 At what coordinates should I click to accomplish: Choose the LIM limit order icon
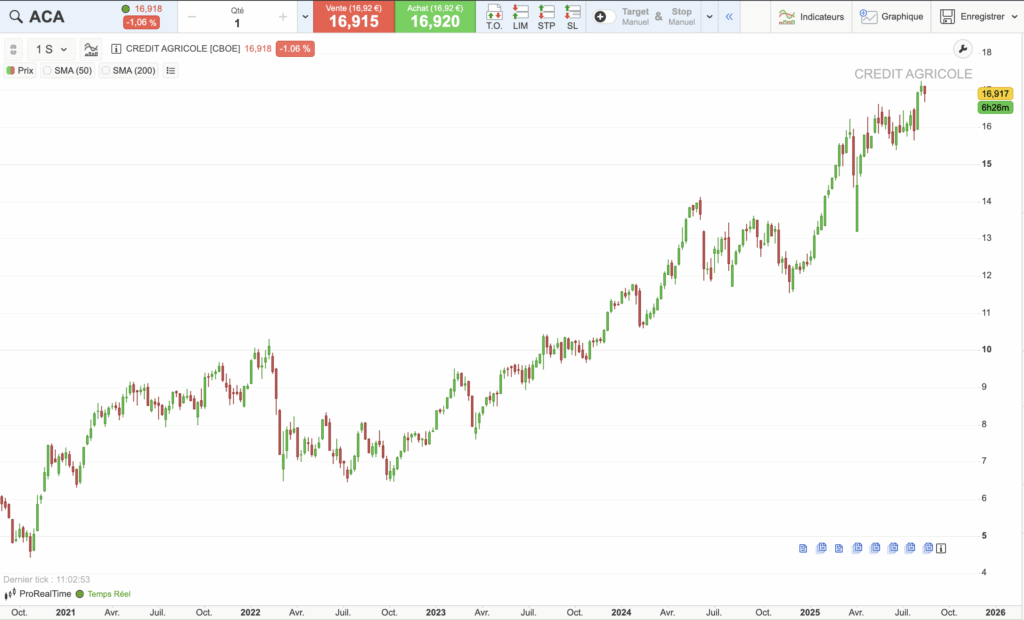coord(519,16)
